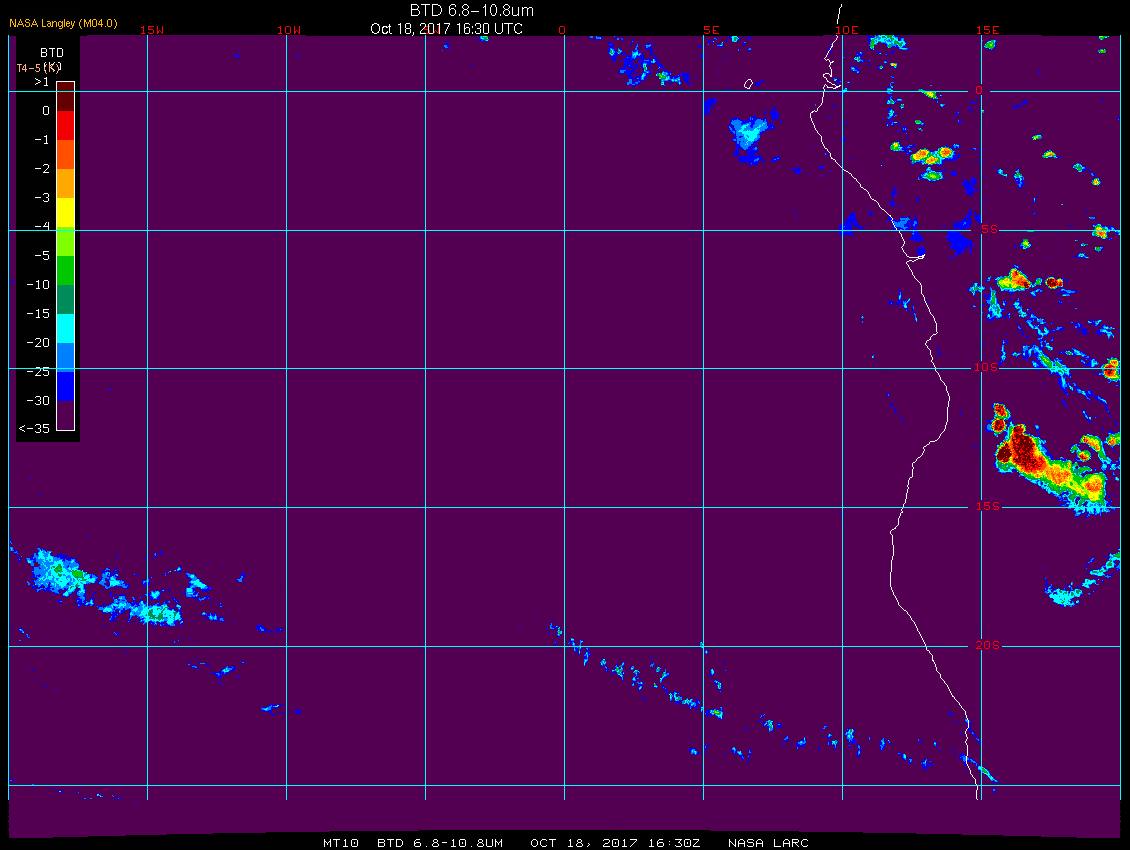1130x850 pixels.
Task: Click the '10W' longitude label
Action: pyautogui.click(x=289, y=30)
